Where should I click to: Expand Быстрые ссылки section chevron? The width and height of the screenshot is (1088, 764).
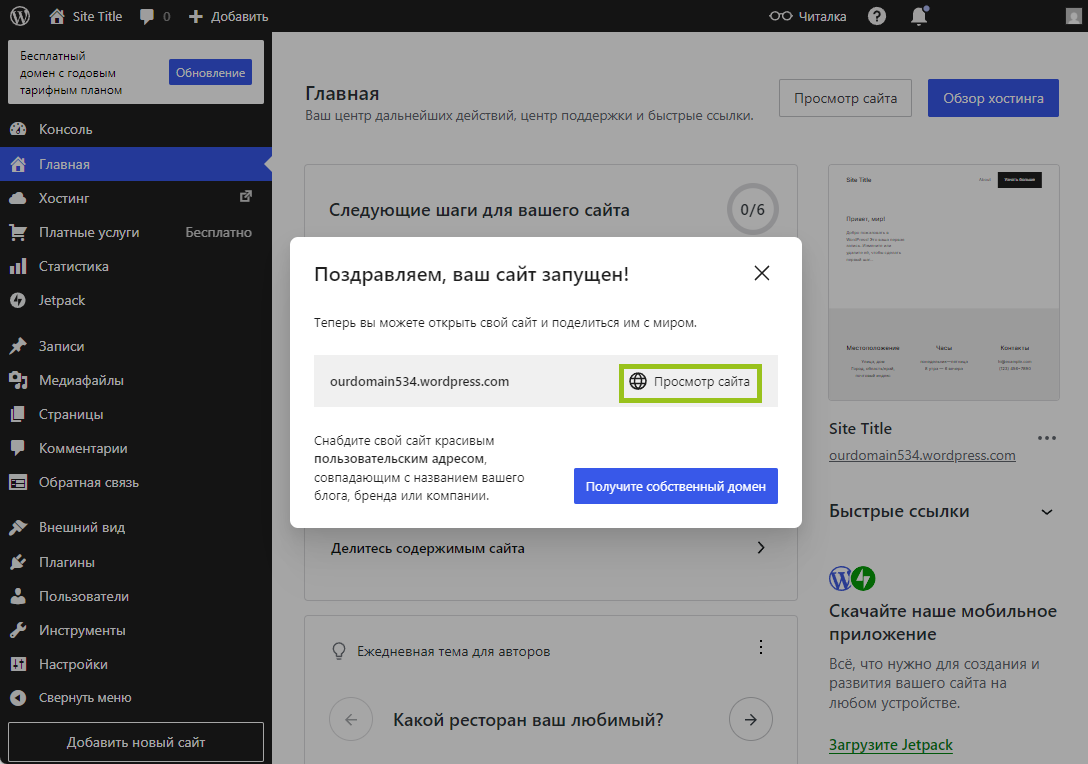[1047, 512]
